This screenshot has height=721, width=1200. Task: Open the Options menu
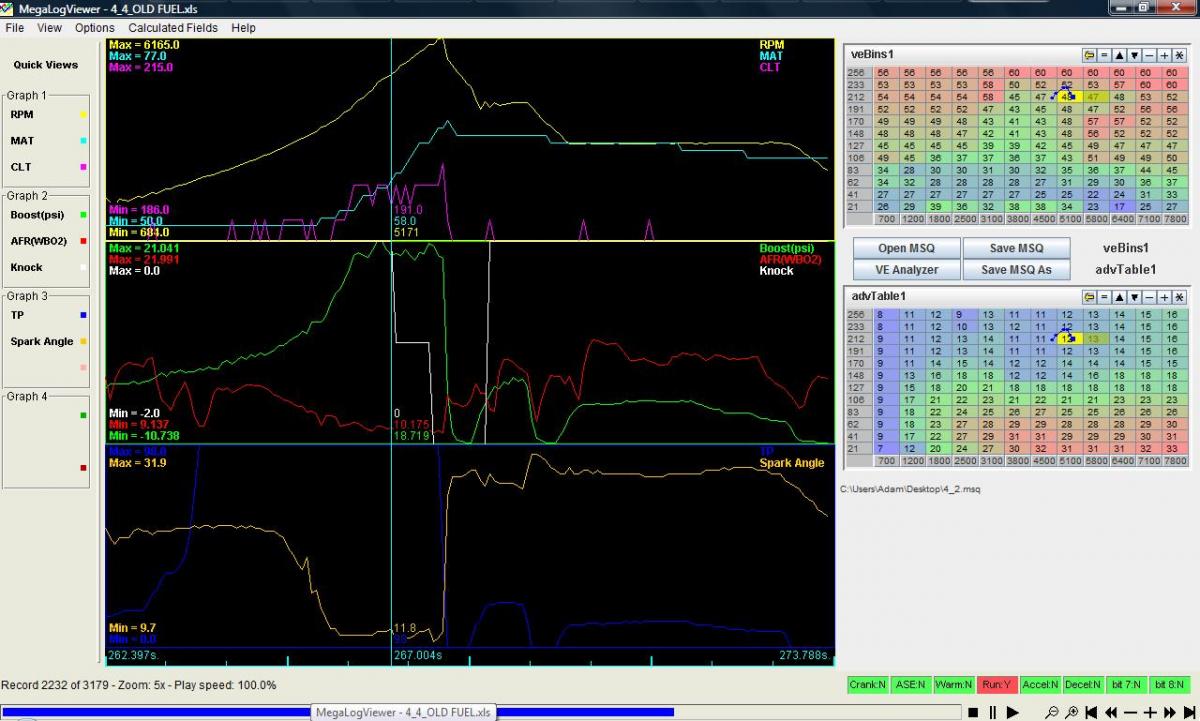pyautogui.click(x=94, y=28)
